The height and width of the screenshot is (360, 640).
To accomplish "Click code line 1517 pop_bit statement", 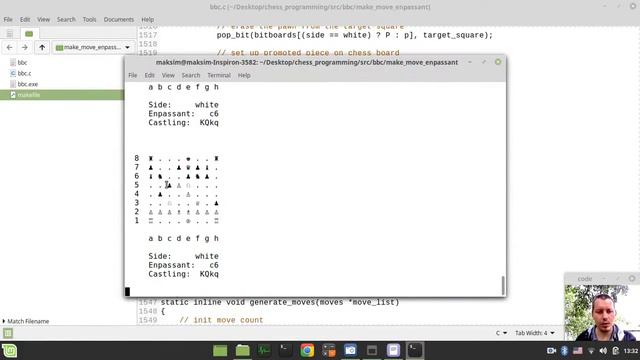I will pos(354,35).
